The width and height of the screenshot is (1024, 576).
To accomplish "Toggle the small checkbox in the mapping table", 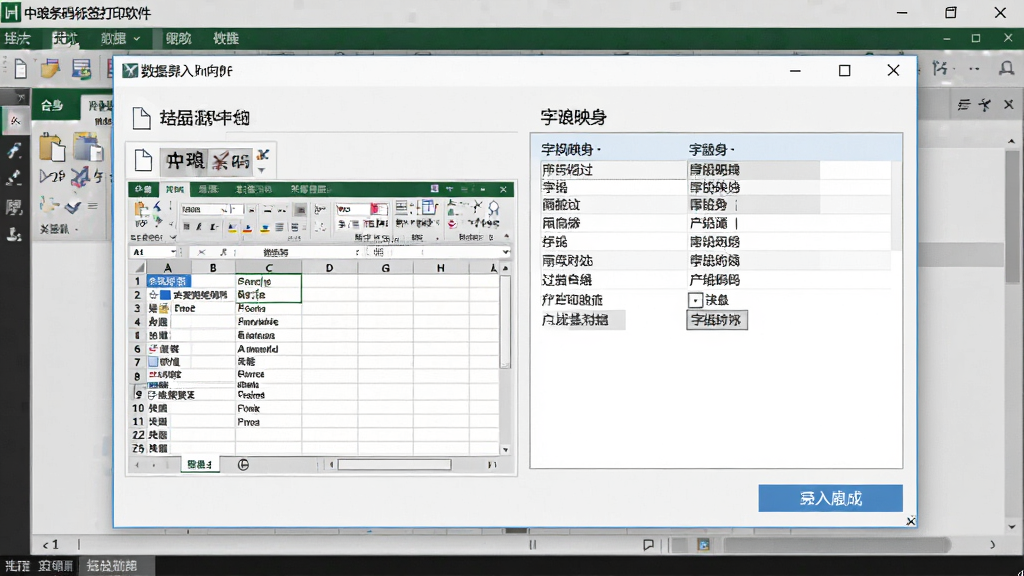I will [x=695, y=300].
